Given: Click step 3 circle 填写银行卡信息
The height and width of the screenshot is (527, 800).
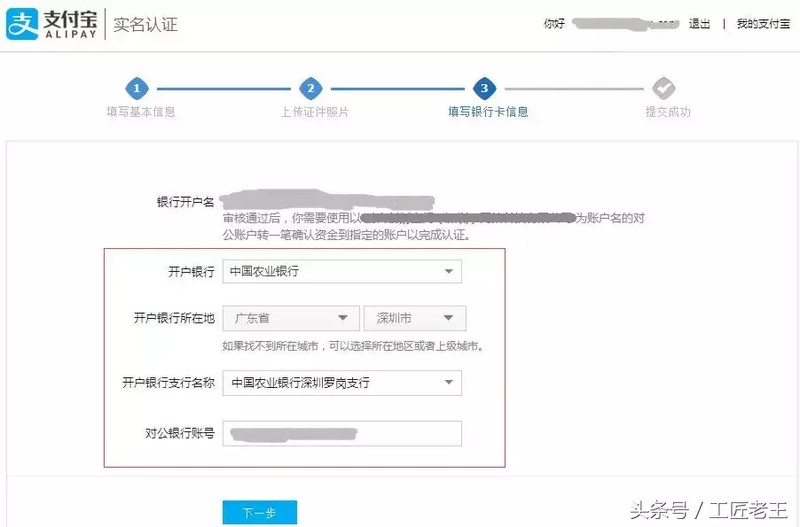Looking at the screenshot, I should (484, 88).
